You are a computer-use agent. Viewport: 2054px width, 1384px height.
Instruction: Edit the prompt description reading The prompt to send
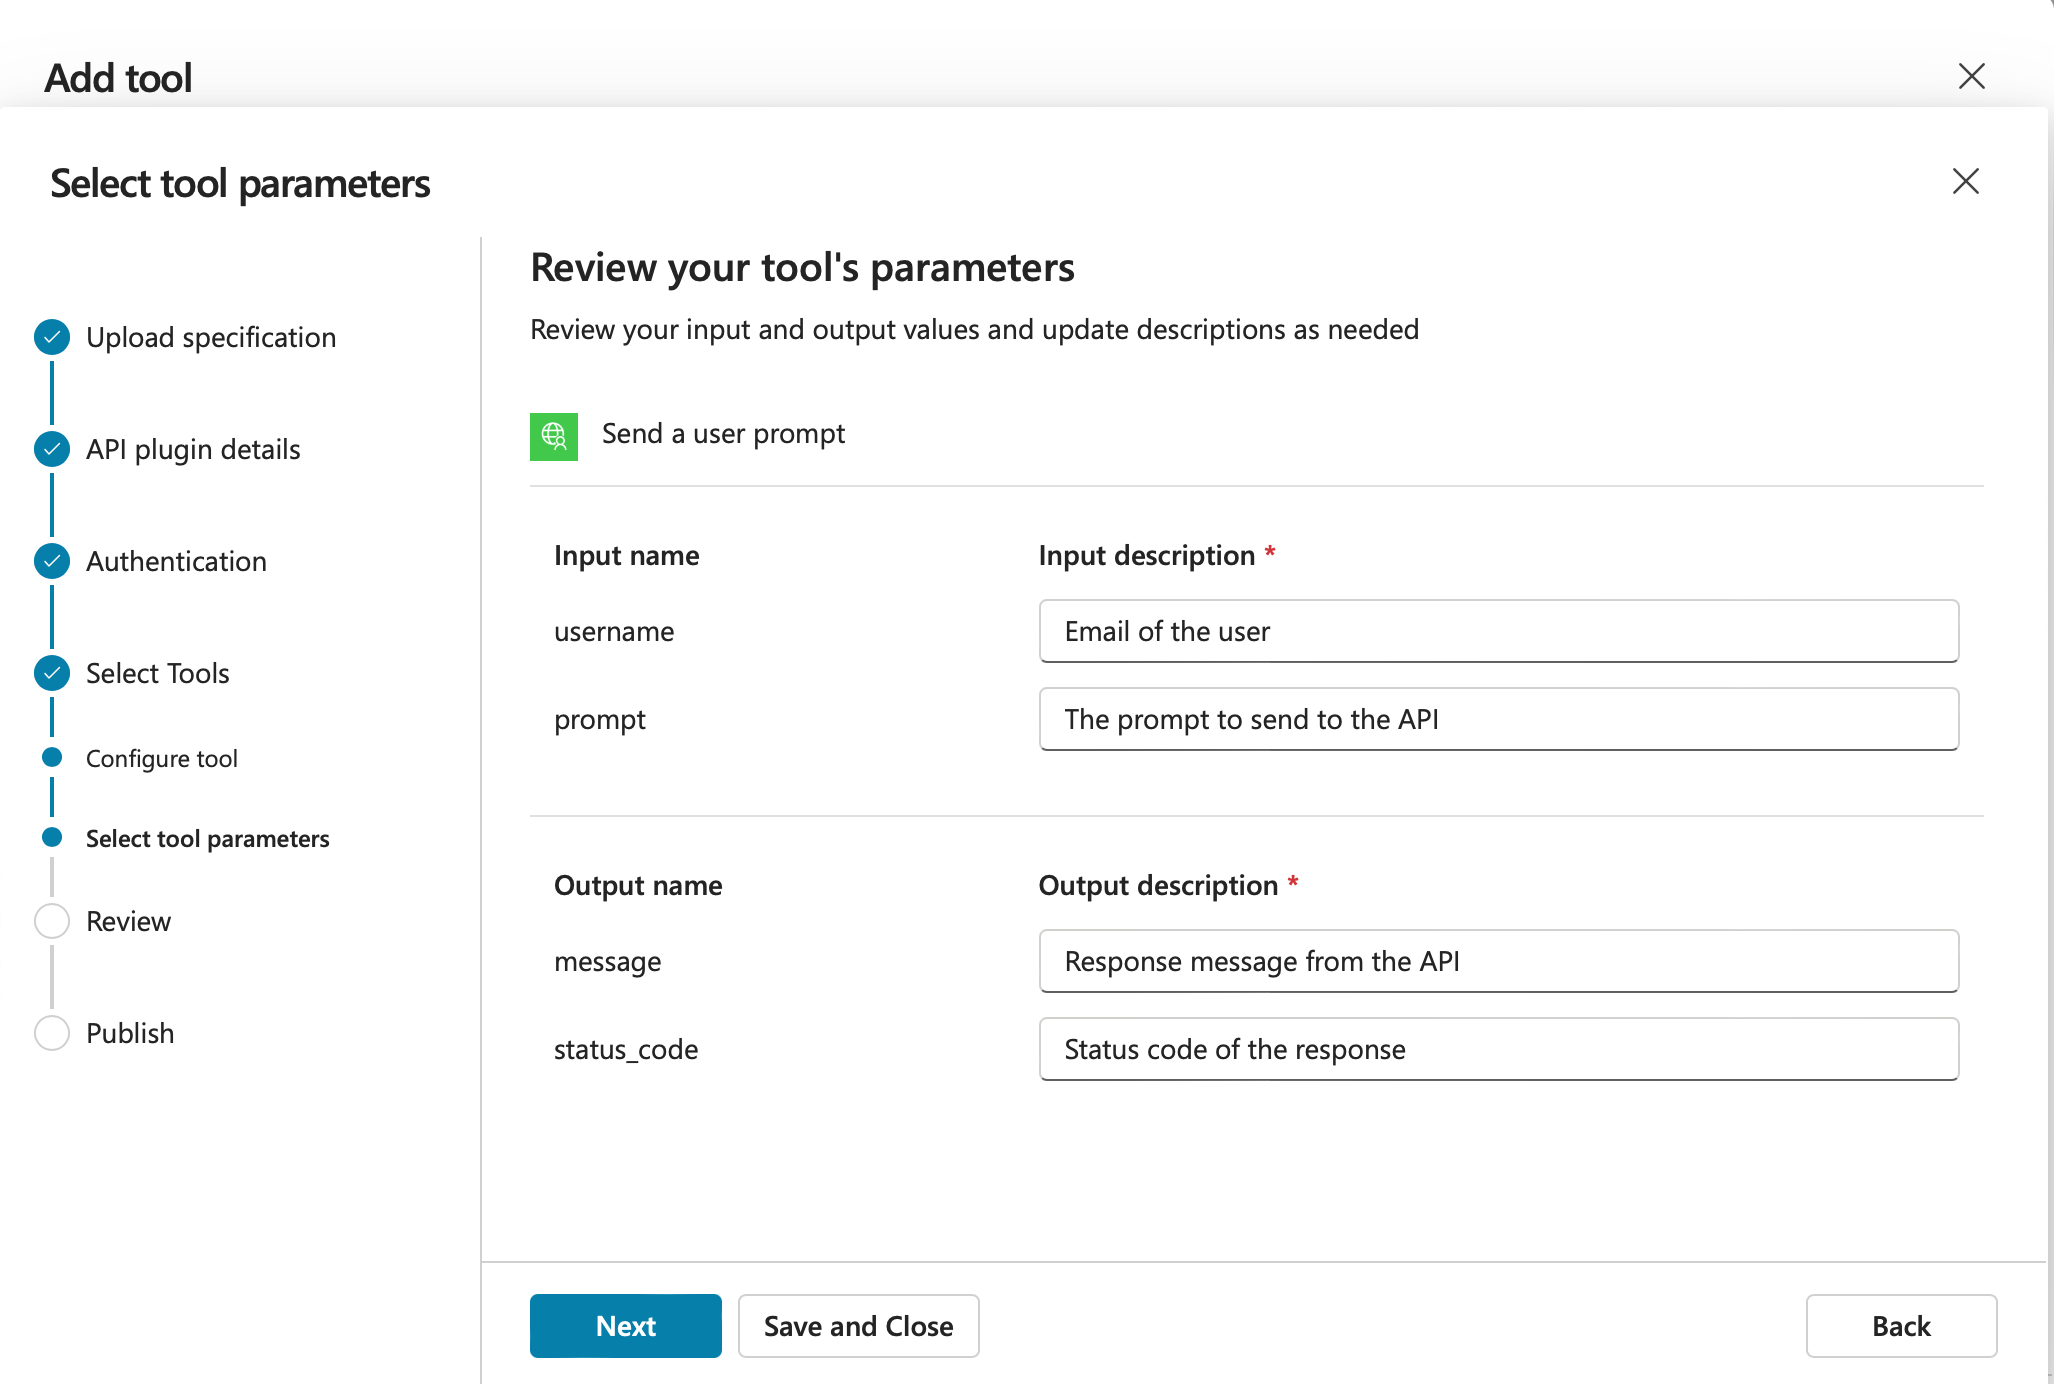click(1497, 718)
